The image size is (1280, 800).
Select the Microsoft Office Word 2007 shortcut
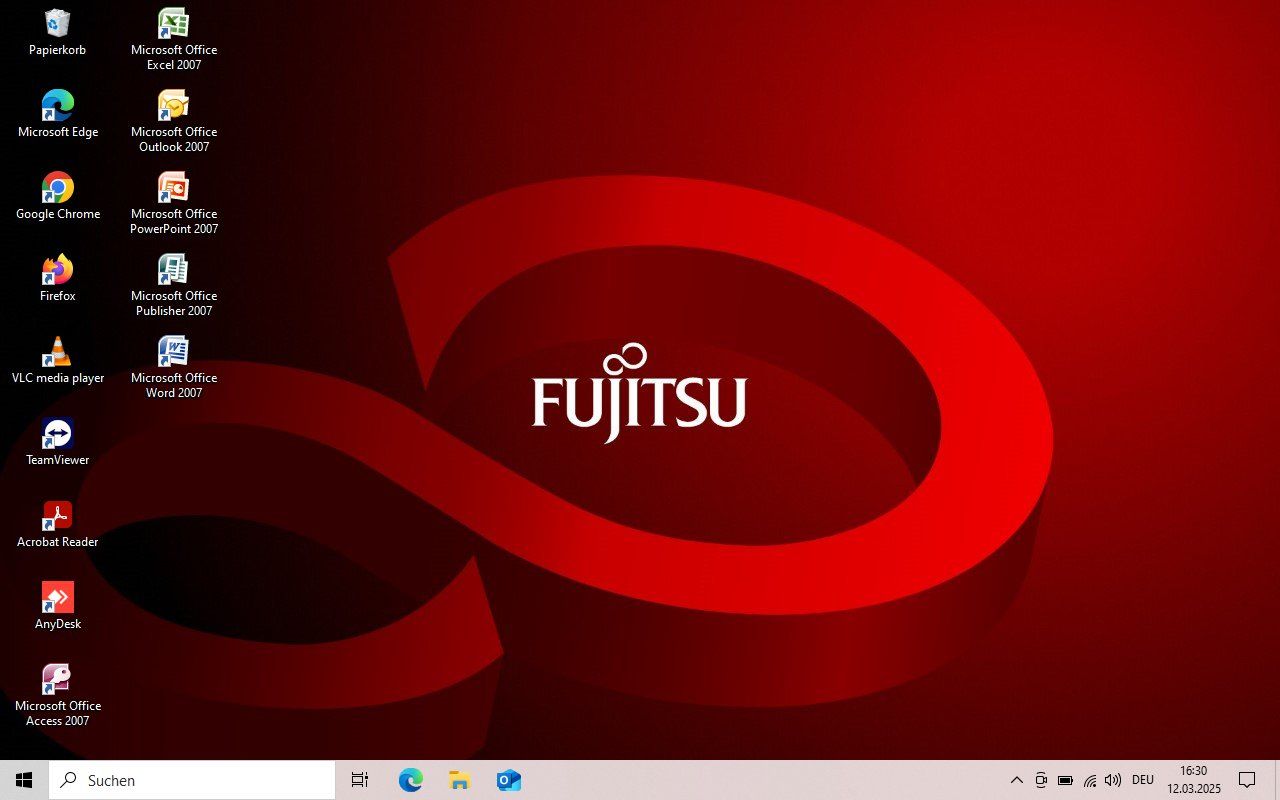(174, 367)
